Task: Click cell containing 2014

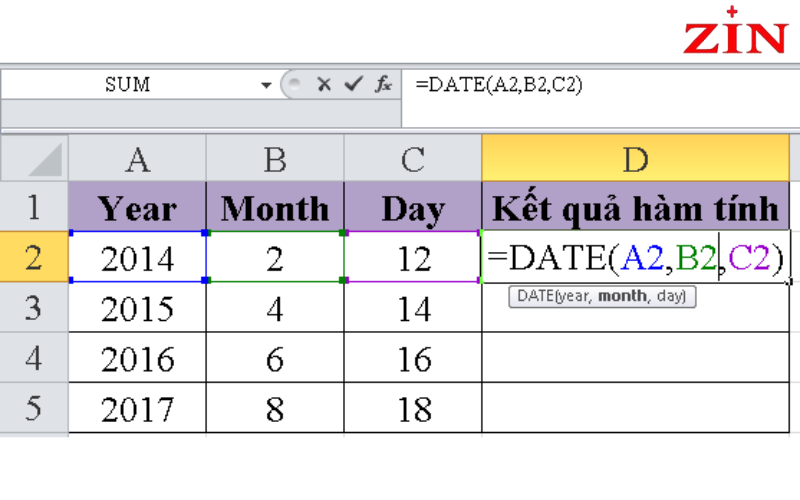Action: 137,257
